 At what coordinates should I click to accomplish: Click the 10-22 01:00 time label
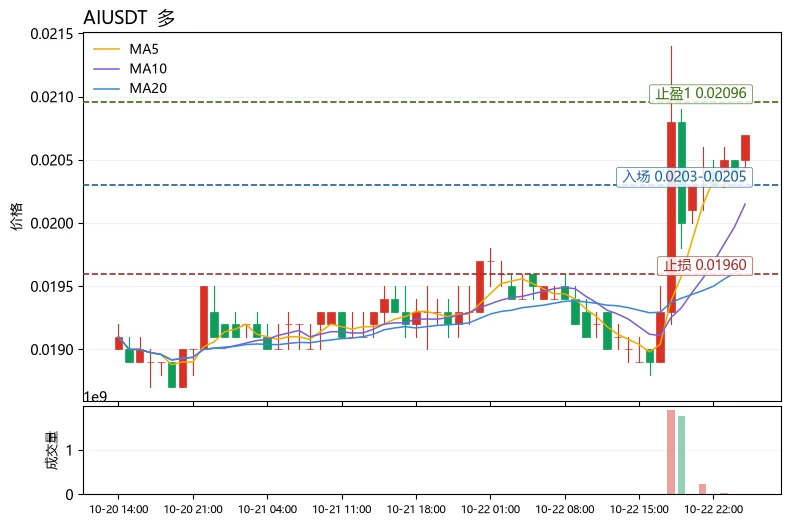coord(491,509)
